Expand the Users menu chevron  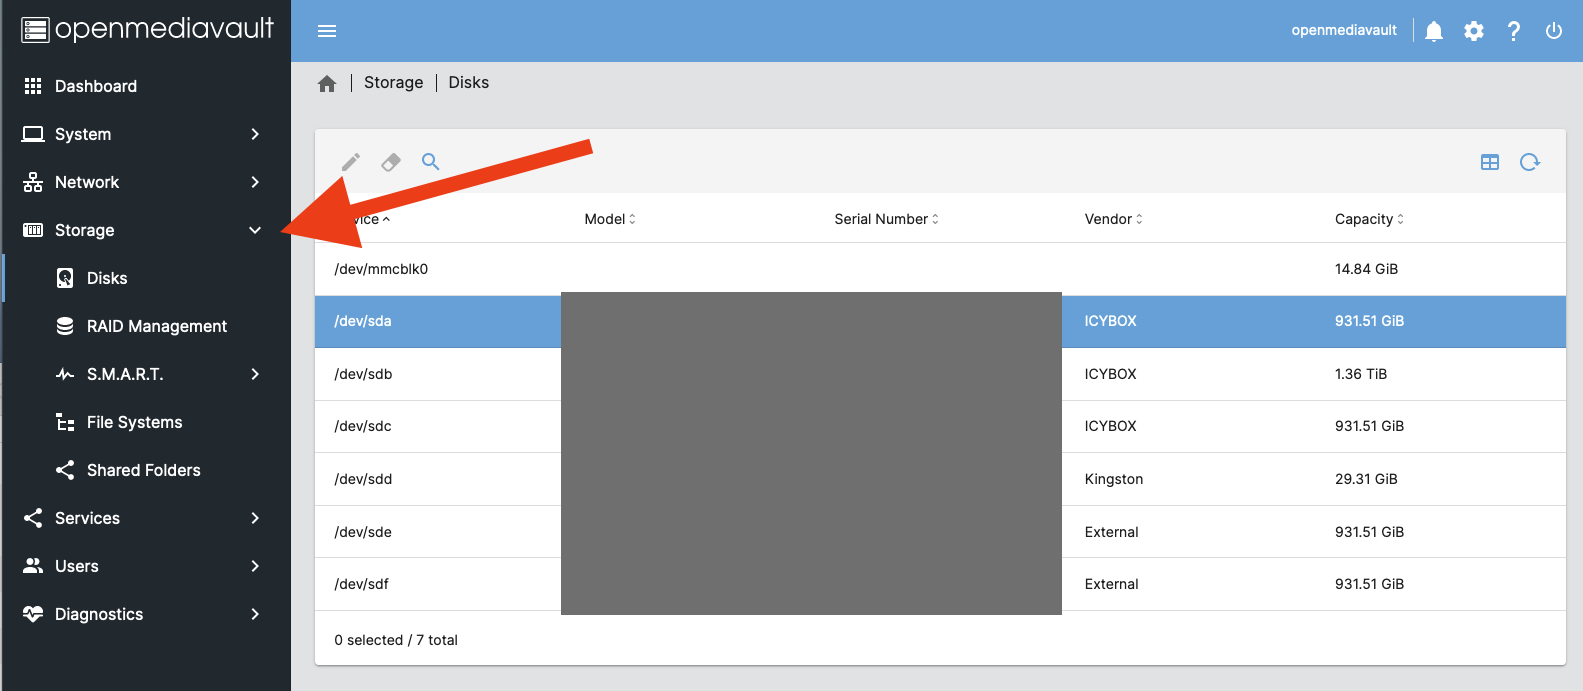[x=255, y=566]
